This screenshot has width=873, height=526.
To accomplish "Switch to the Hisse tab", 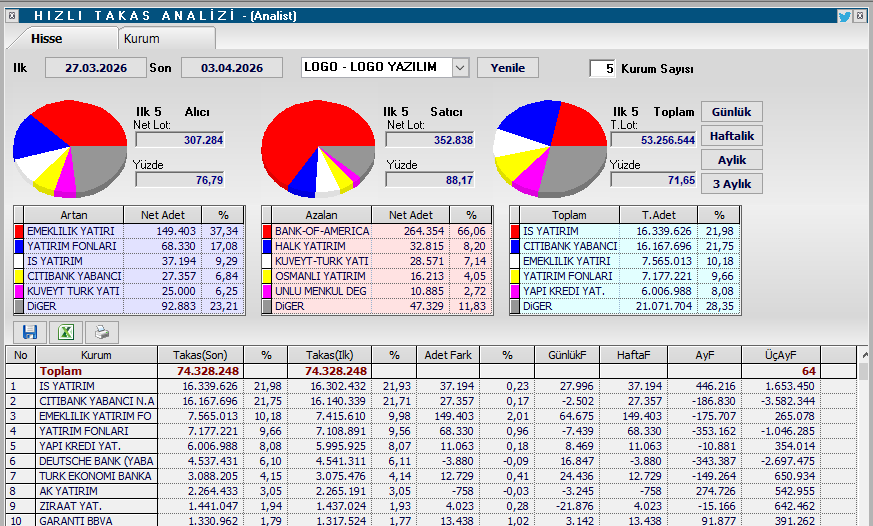I will pos(47,38).
